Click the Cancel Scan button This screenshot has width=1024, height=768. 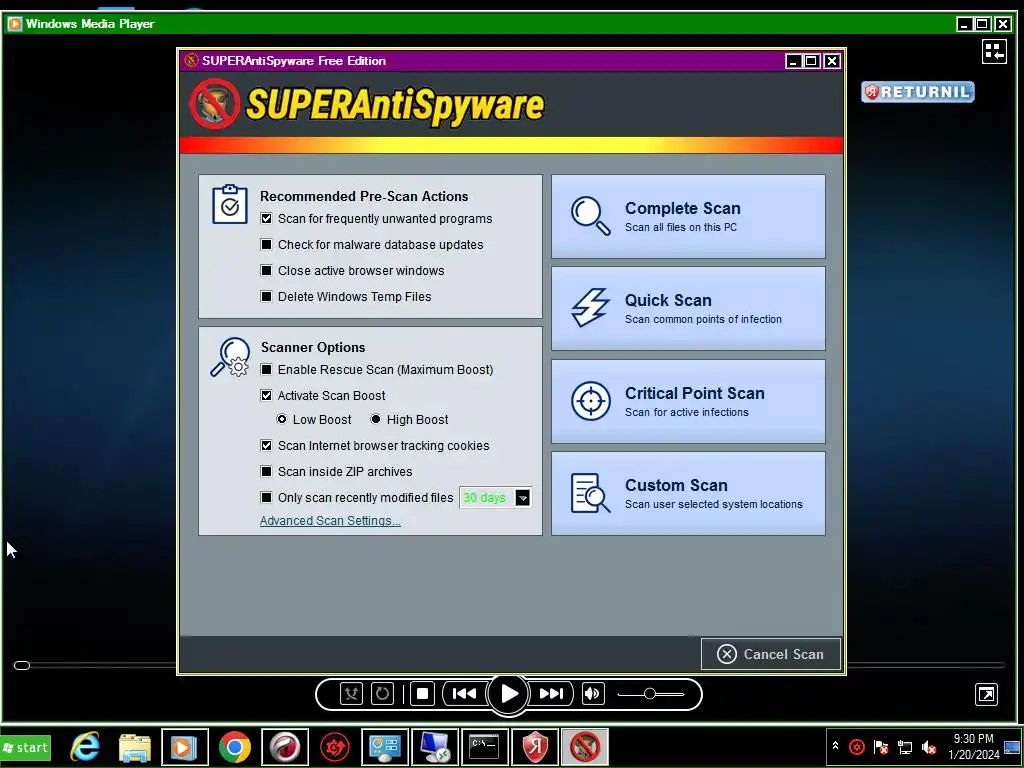point(771,654)
